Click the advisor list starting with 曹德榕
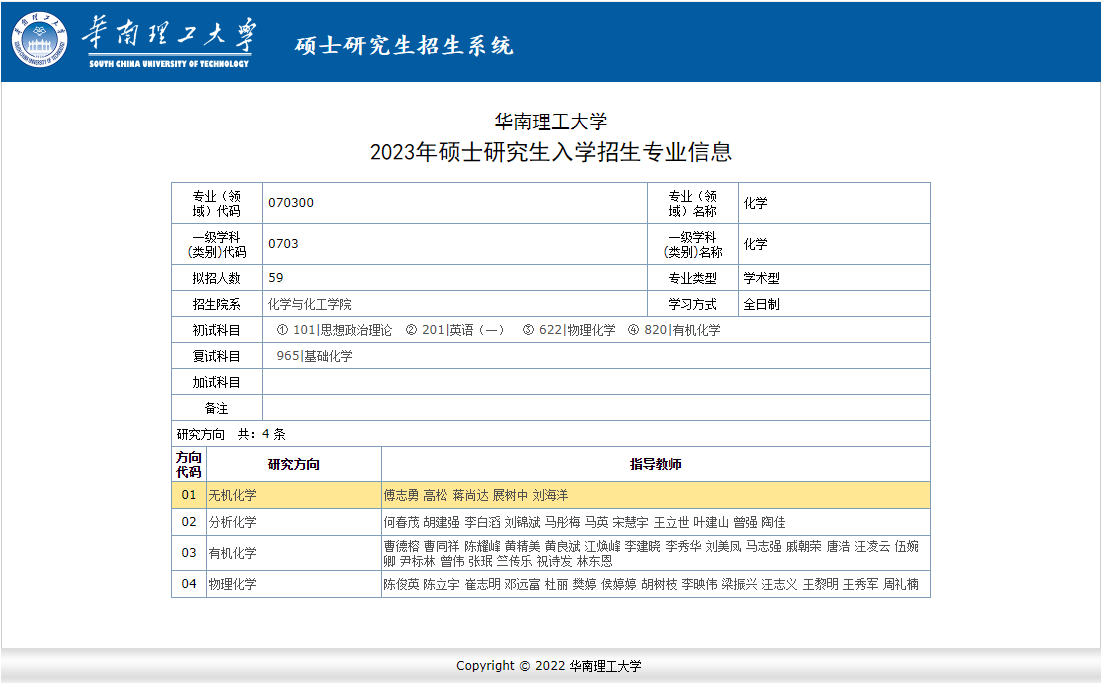Image resolution: width=1103 pixels, height=683 pixels. point(651,554)
